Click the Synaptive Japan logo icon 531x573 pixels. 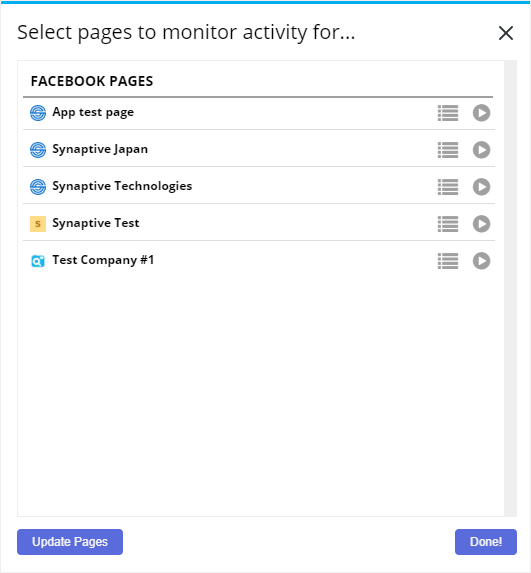pyautogui.click(x=38, y=150)
